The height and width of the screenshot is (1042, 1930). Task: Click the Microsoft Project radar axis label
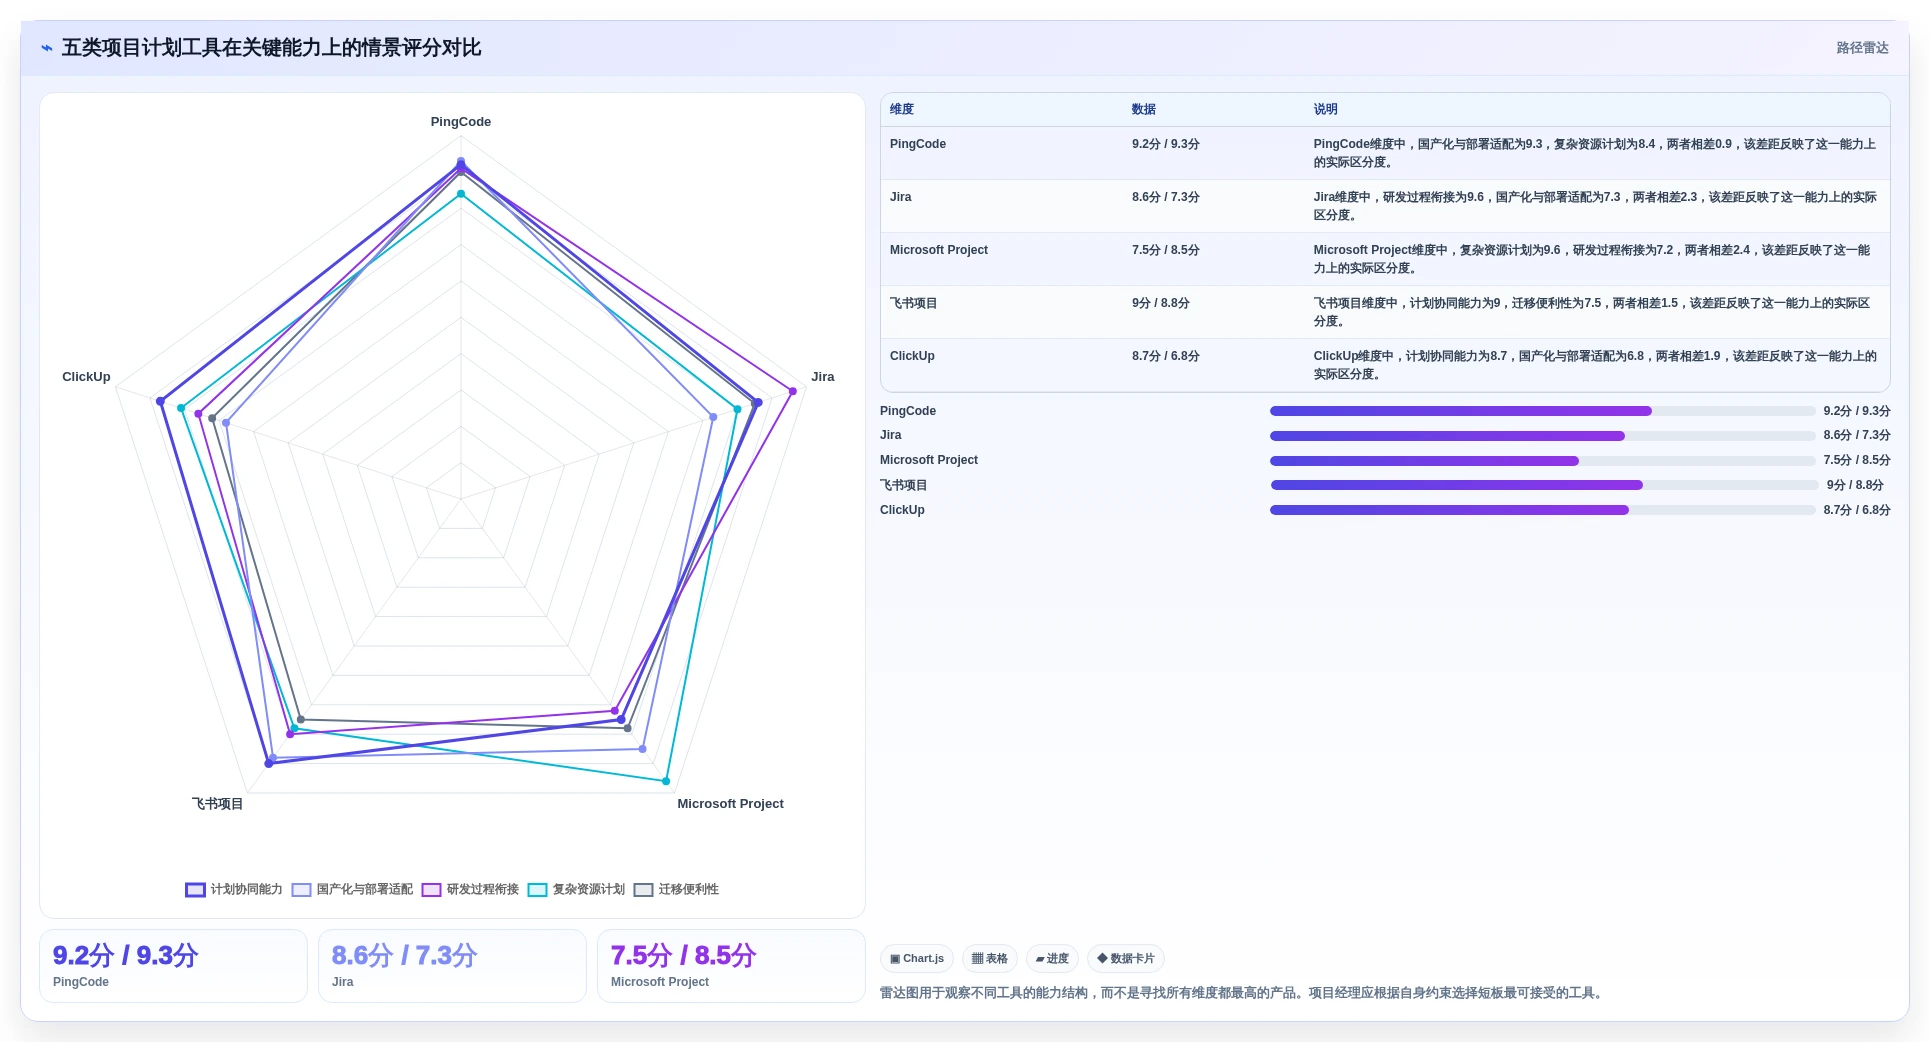point(731,804)
